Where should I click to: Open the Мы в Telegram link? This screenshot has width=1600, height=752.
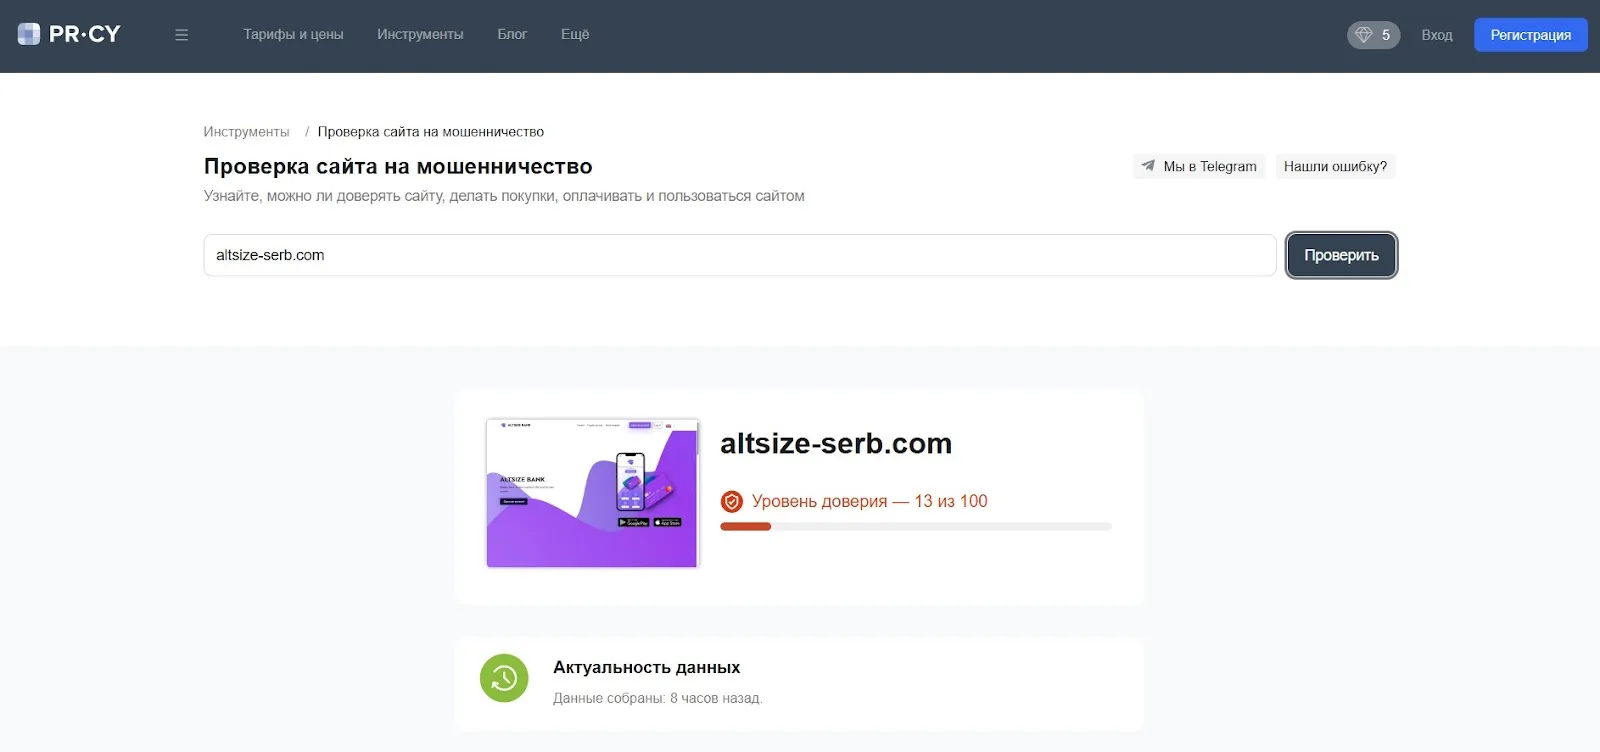[x=1199, y=166]
